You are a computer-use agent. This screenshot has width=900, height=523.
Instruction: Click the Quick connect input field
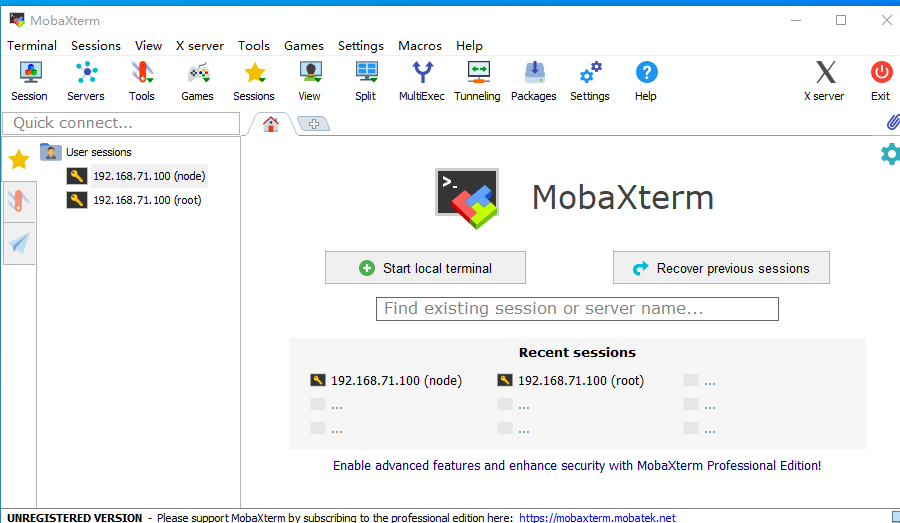tap(121, 123)
